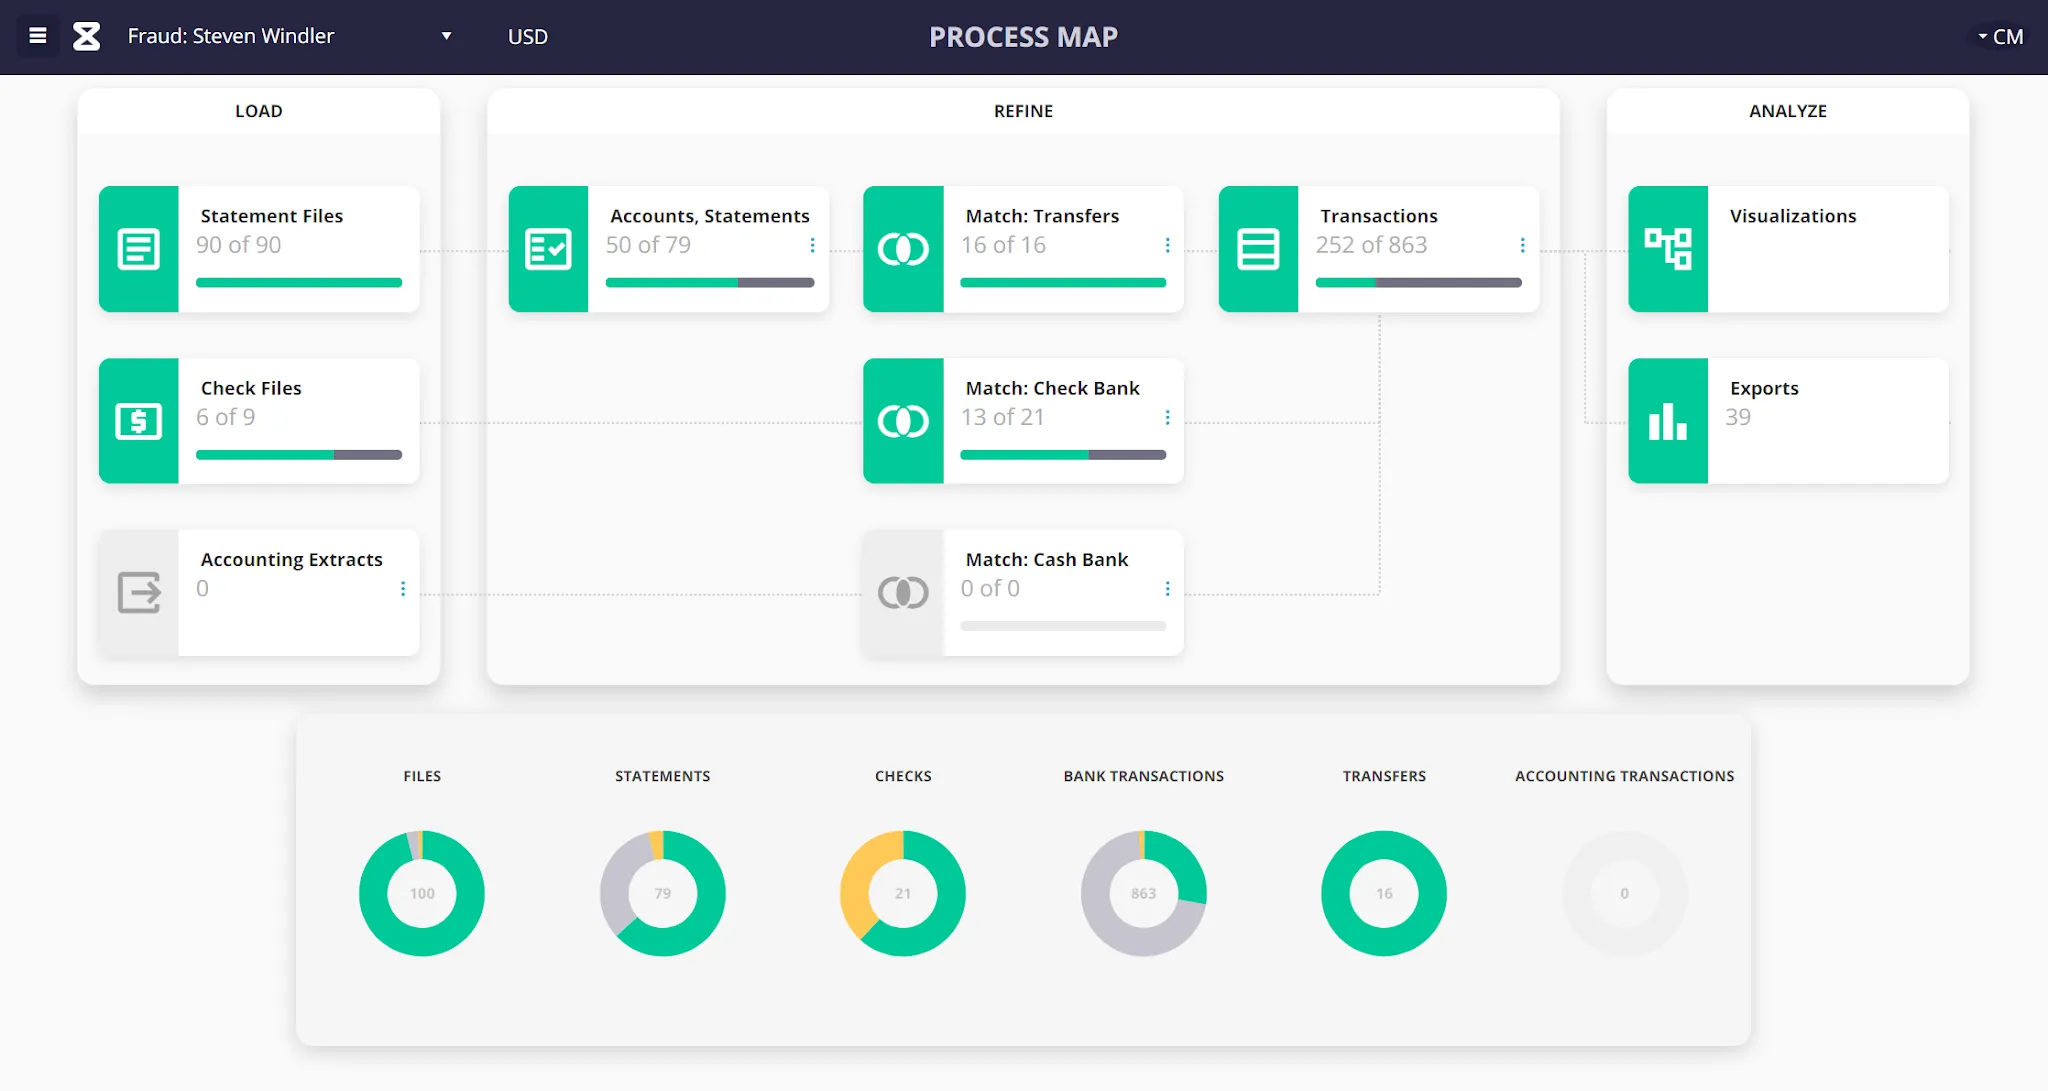Viewport: 2048px width, 1091px height.
Task: Click the Exports bar chart icon
Action: point(1668,421)
